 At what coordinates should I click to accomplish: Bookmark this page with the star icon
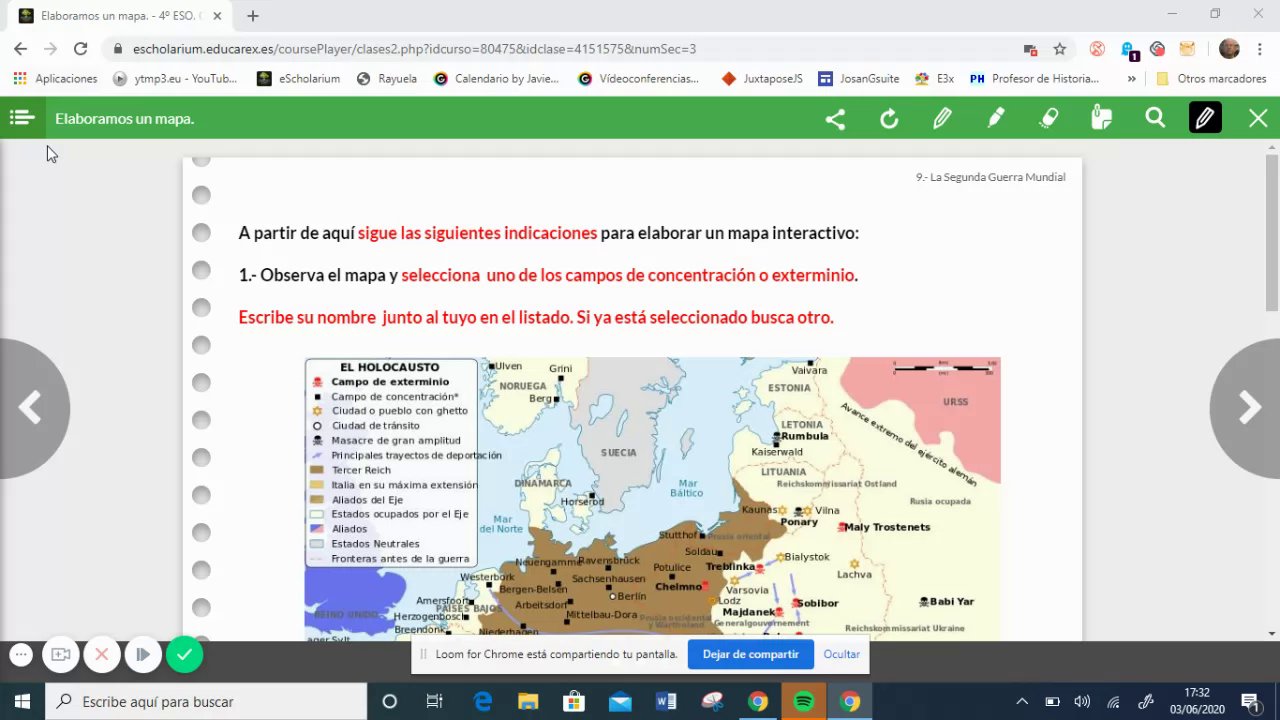tap(1060, 49)
